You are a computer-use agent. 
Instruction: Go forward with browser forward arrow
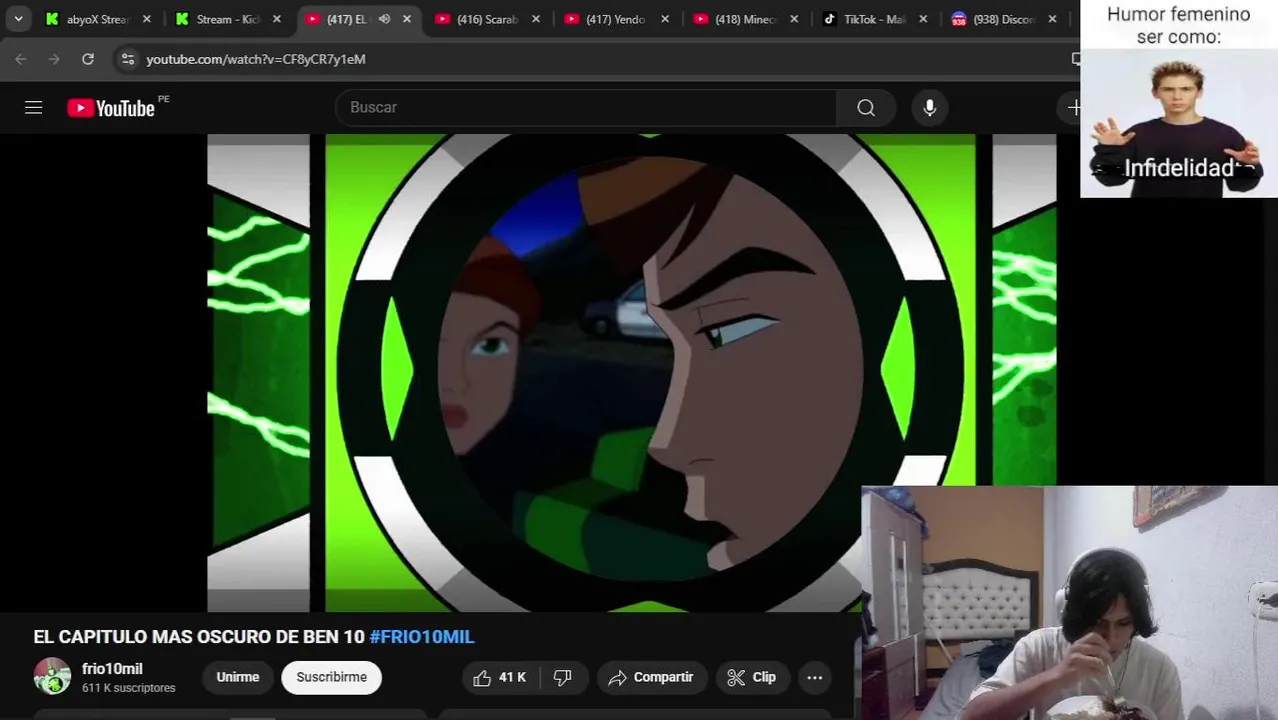click(54, 59)
